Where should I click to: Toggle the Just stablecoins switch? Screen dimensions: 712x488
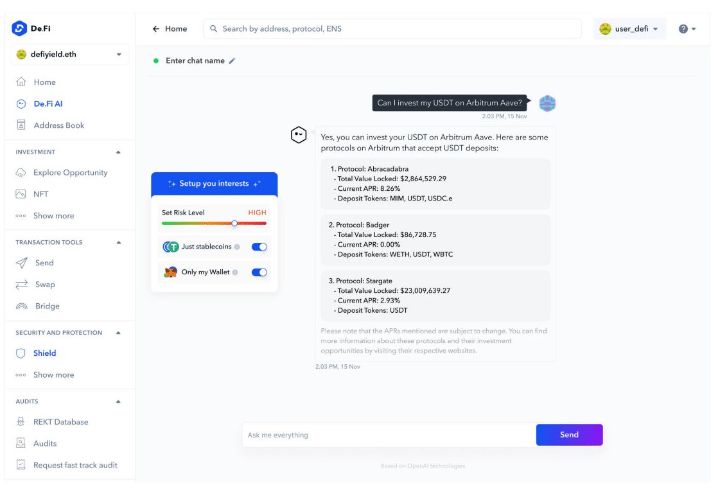pos(259,247)
